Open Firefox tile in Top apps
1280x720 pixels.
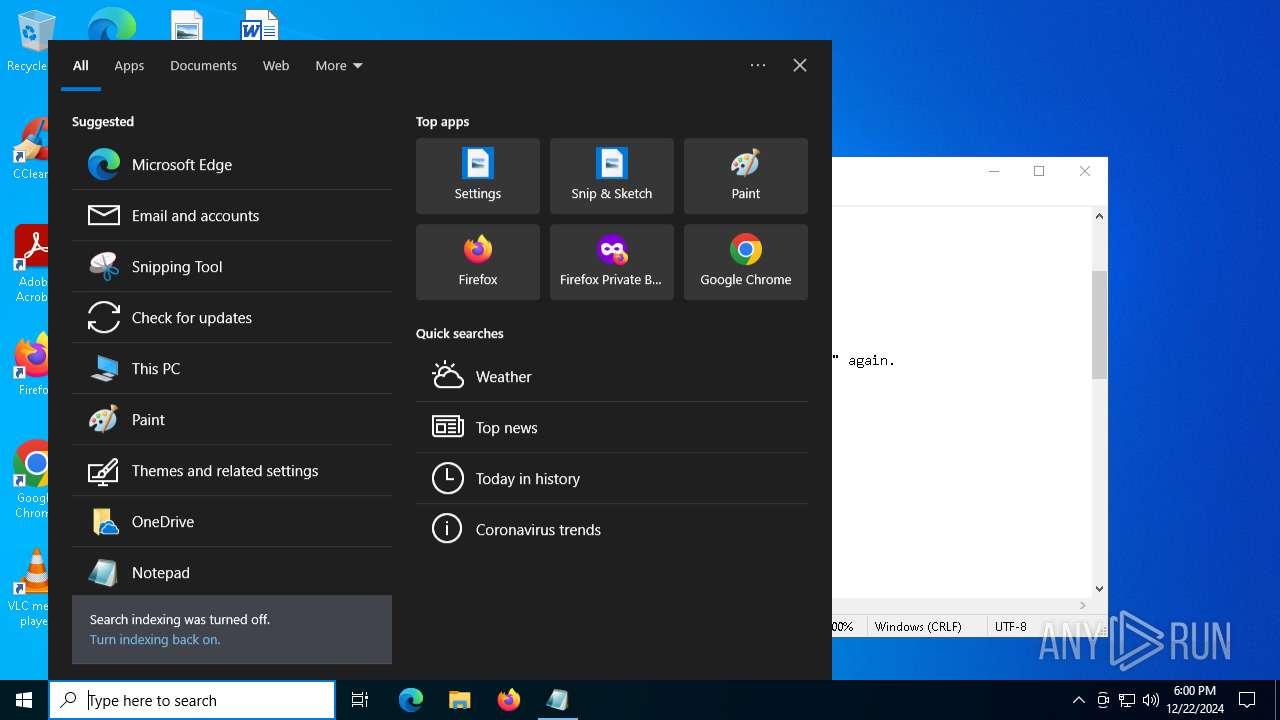pyautogui.click(x=478, y=262)
